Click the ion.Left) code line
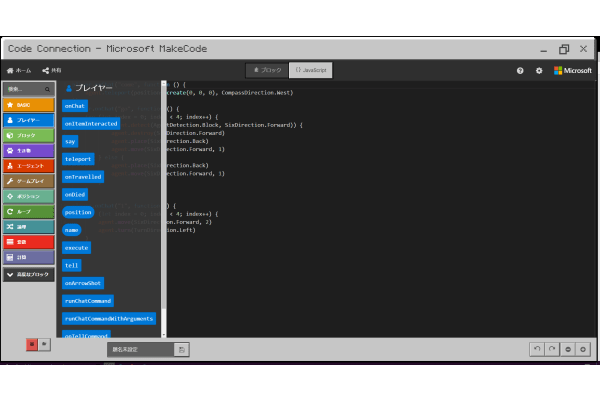The width and height of the screenshot is (600, 400). [x=181, y=230]
